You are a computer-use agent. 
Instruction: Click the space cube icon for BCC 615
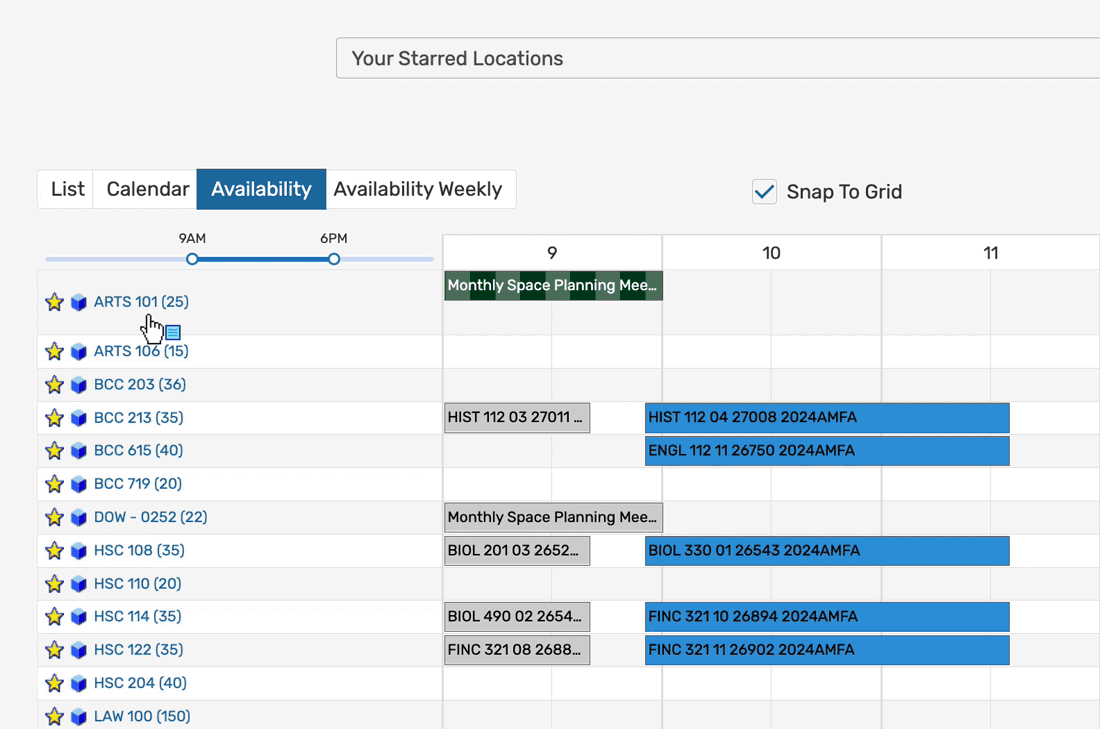(x=79, y=451)
